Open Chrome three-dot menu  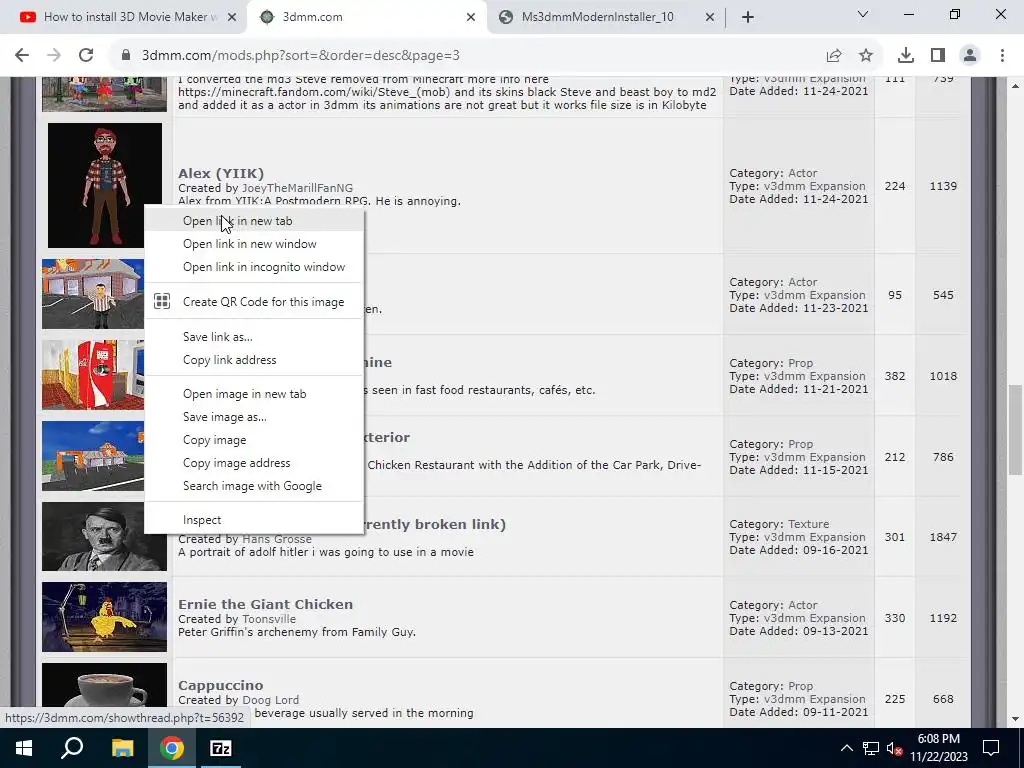click(1002, 56)
